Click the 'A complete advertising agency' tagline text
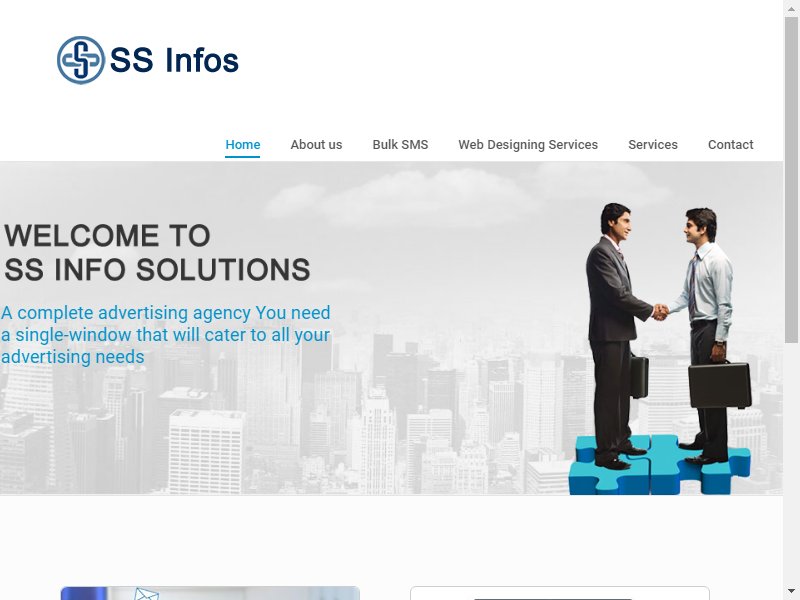 (166, 335)
